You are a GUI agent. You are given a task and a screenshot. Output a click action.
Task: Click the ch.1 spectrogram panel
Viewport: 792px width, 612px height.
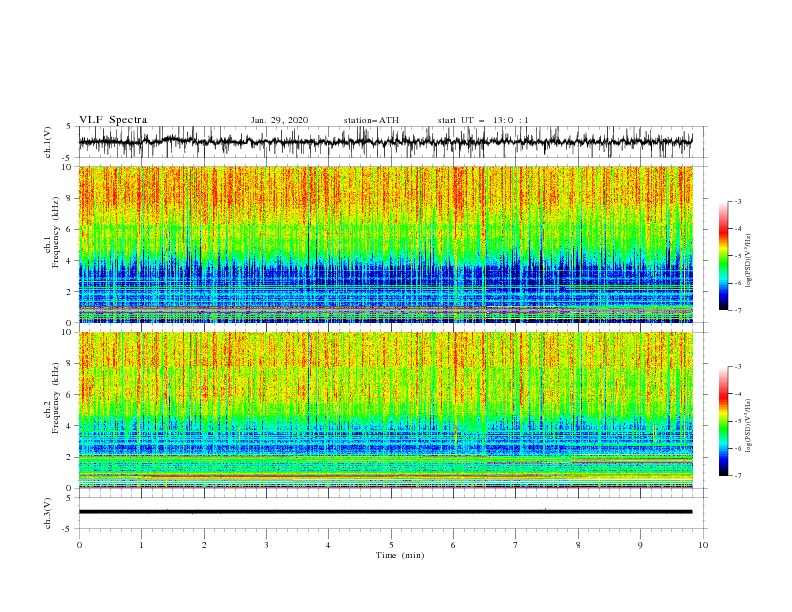tap(385, 244)
